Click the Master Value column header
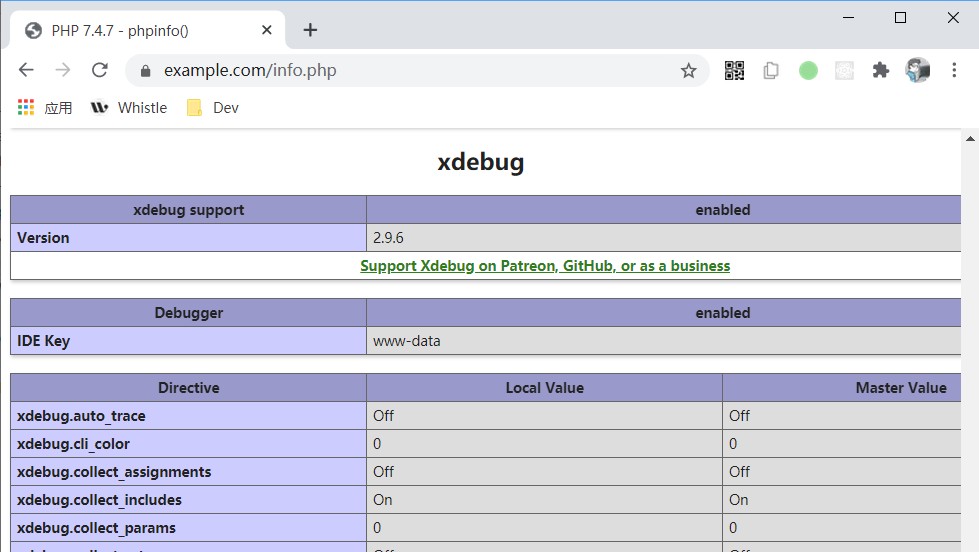 coord(841,388)
